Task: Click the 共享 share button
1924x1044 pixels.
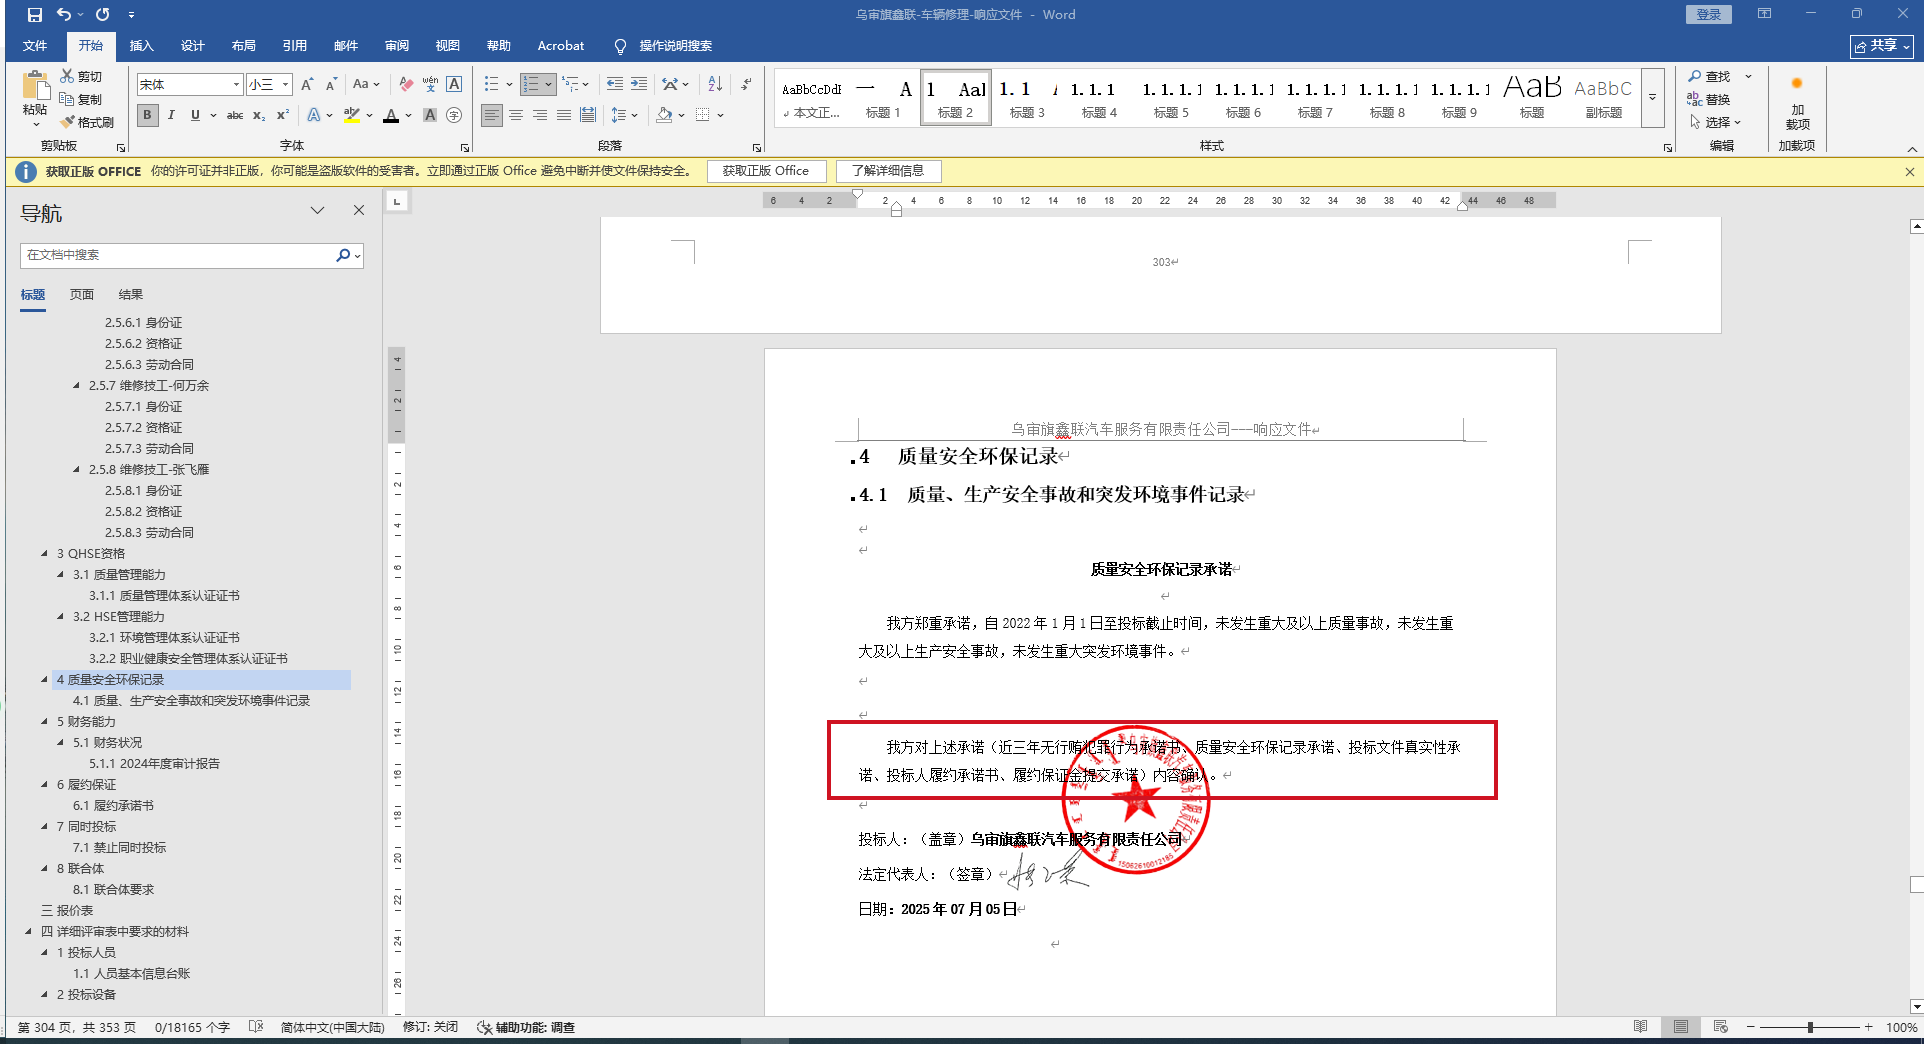Action: click(1882, 46)
